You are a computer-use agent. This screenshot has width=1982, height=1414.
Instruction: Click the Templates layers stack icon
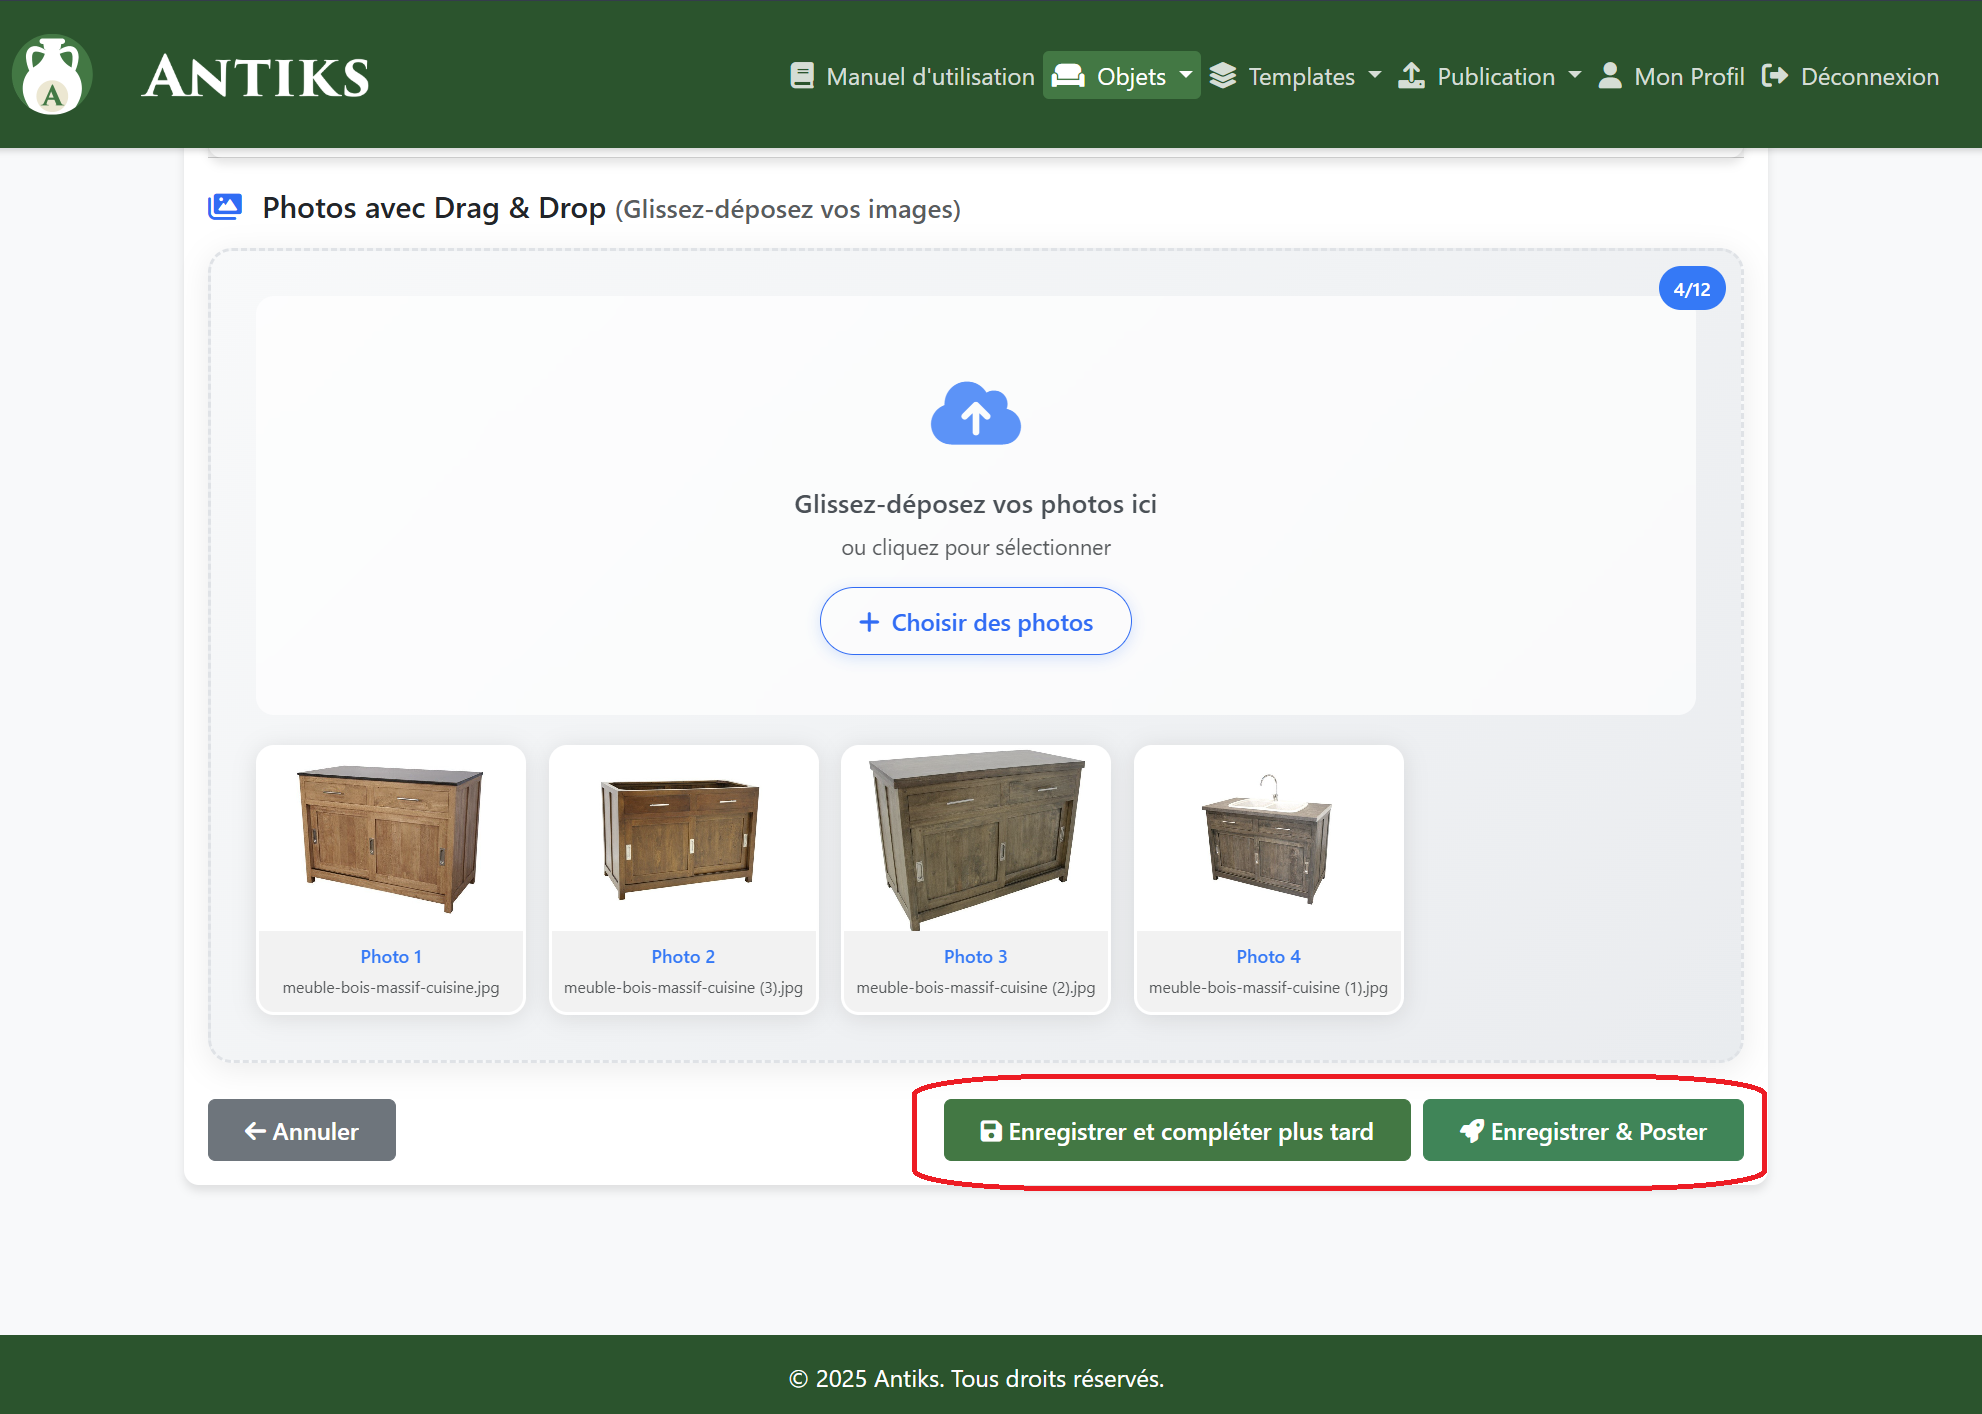tap(1222, 76)
